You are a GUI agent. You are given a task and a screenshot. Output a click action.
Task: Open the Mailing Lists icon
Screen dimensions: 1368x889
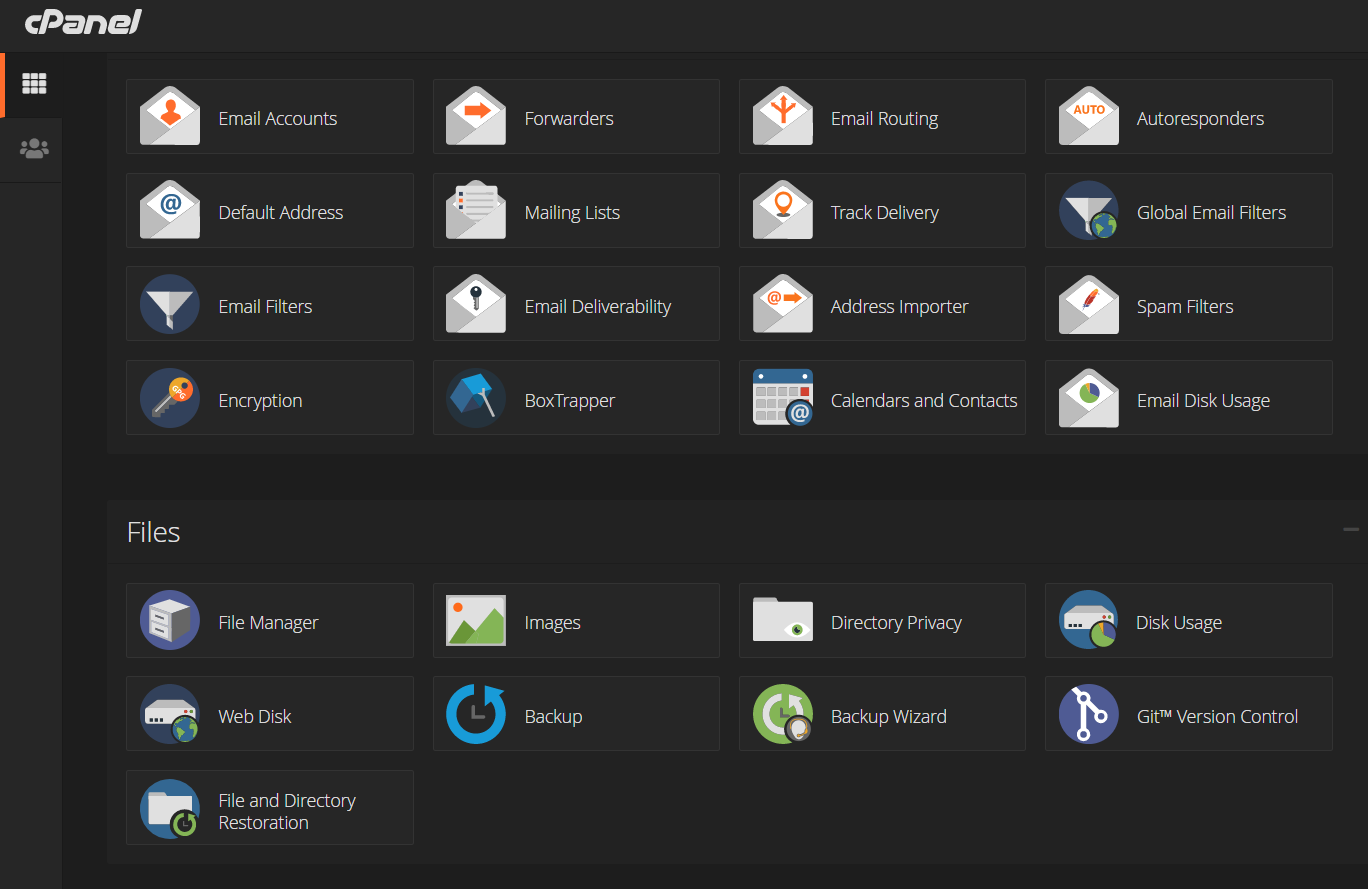(476, 211)
